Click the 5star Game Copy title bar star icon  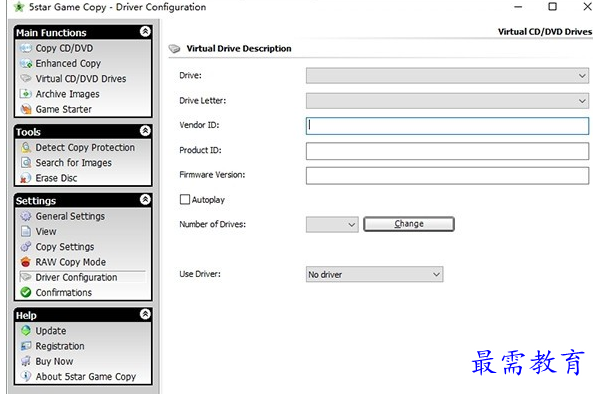(19, 7)
